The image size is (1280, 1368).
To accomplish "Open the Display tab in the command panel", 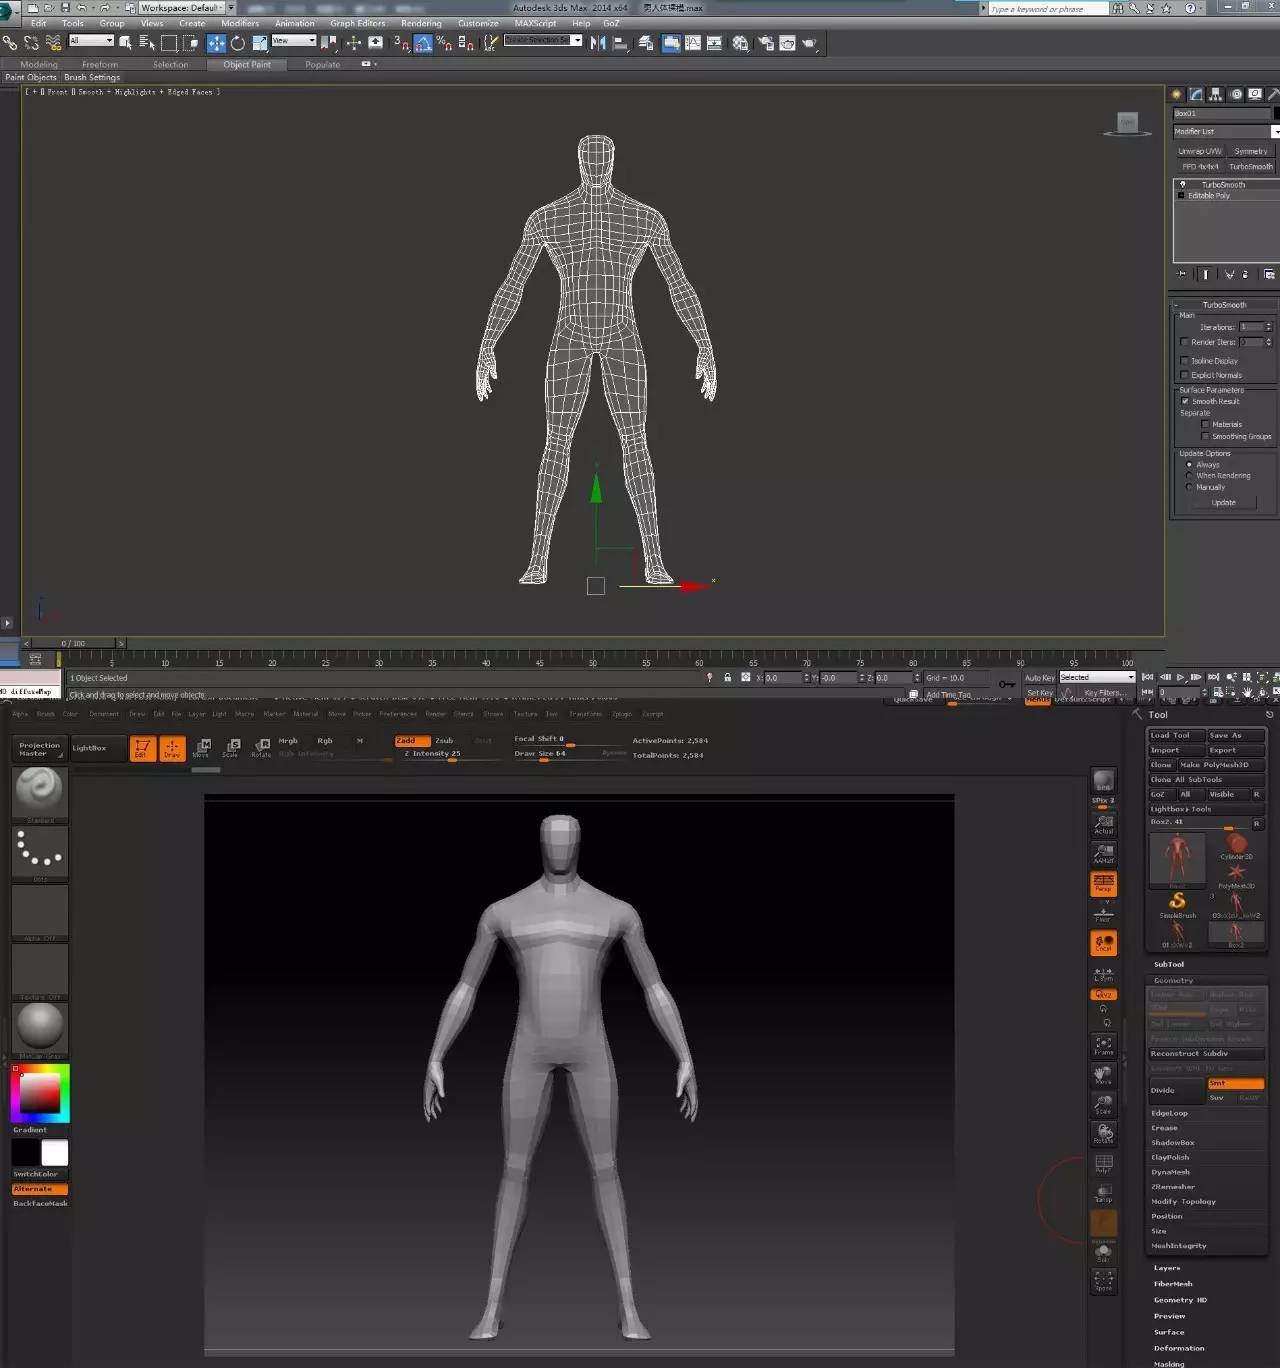I will [x=1255, y=94].
